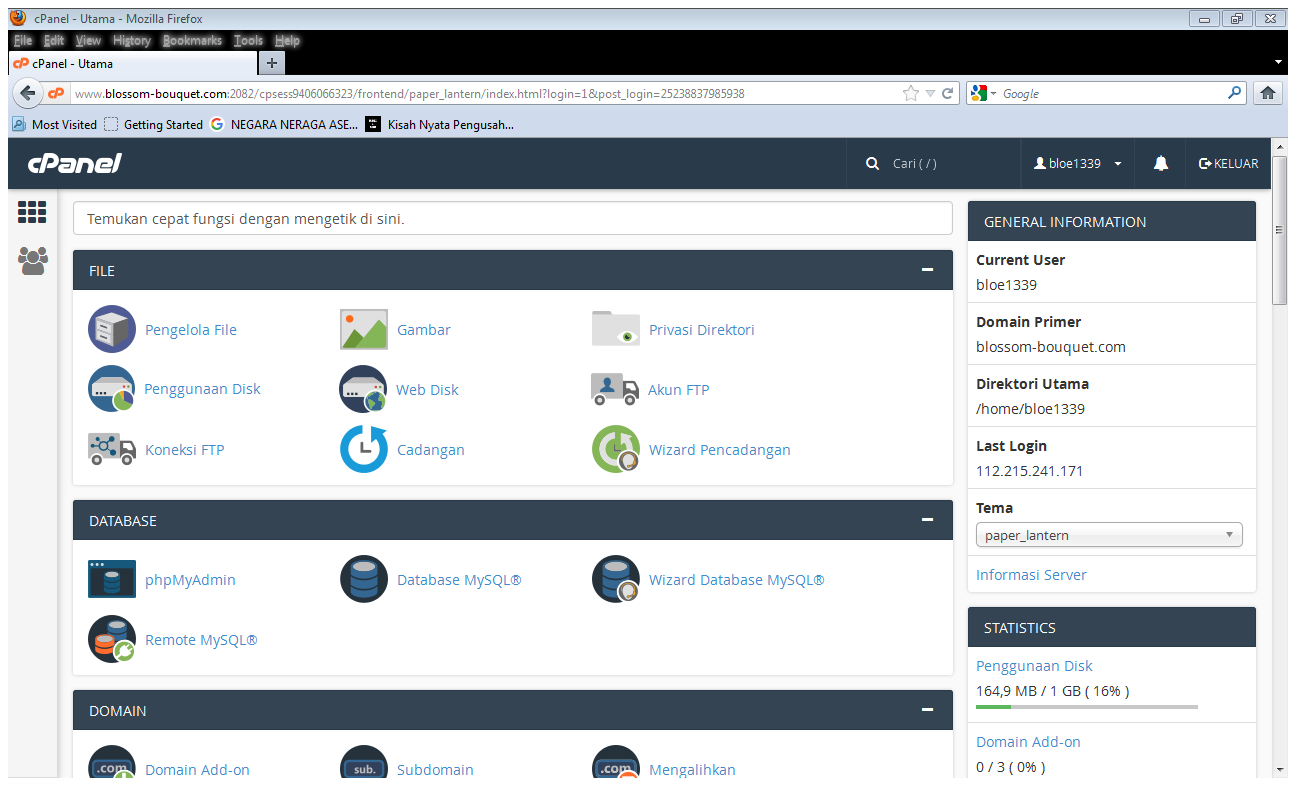Open the File menu

tap(23, 41)
